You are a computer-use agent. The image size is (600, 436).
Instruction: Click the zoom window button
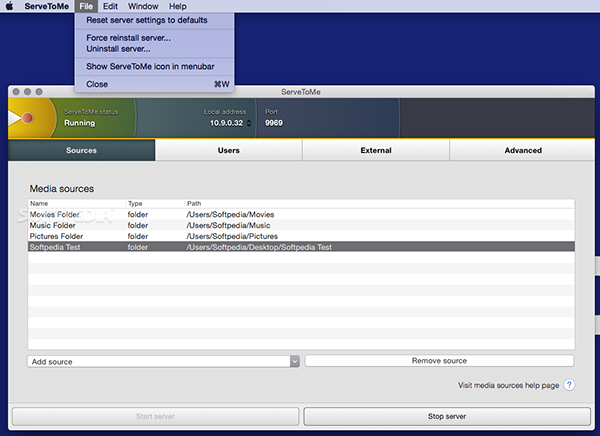[39, 91]
